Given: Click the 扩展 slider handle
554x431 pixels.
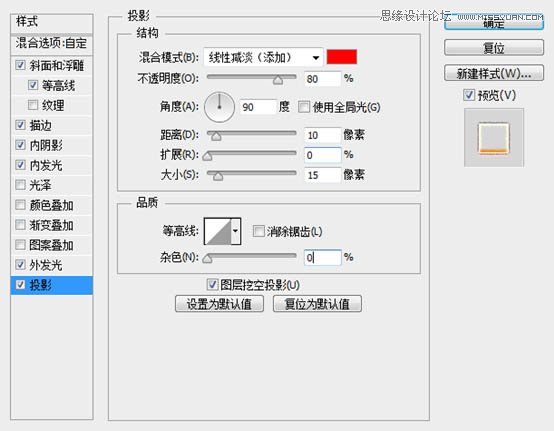Looking at the screenshot, I should (x=207, y=156).
